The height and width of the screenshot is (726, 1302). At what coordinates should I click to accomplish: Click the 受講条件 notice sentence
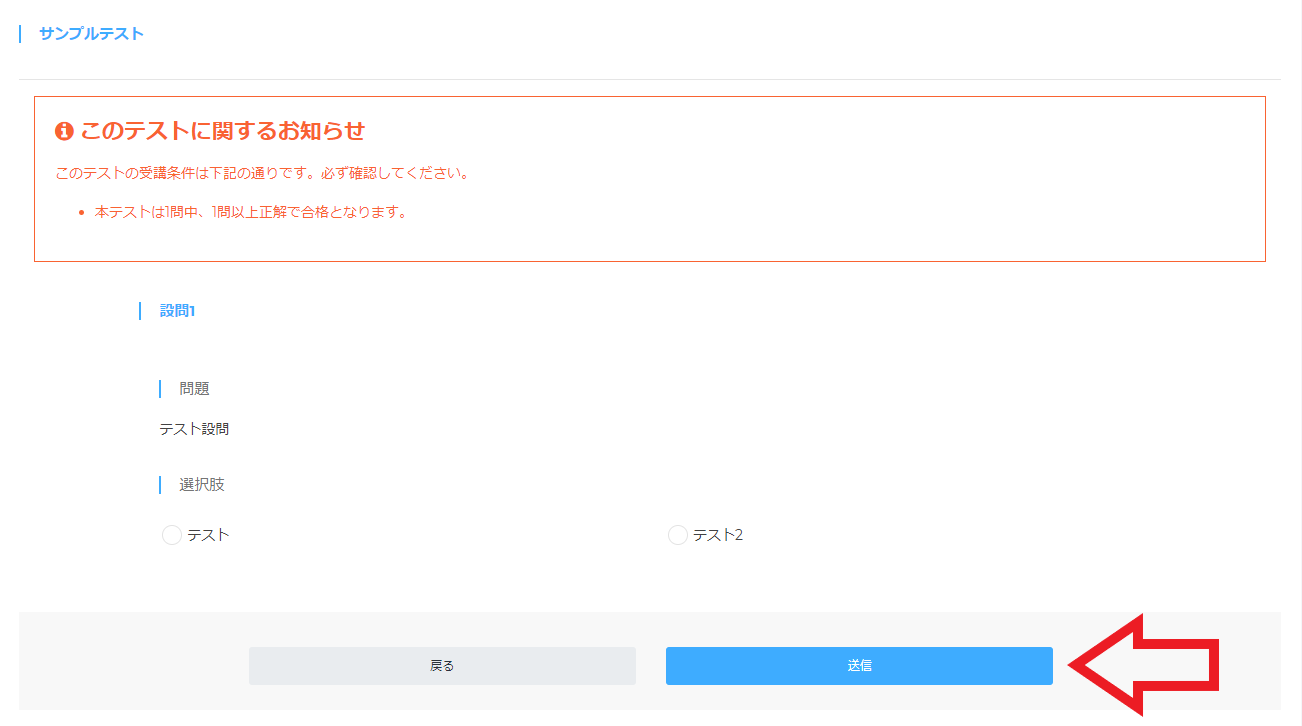pos(262,173)
